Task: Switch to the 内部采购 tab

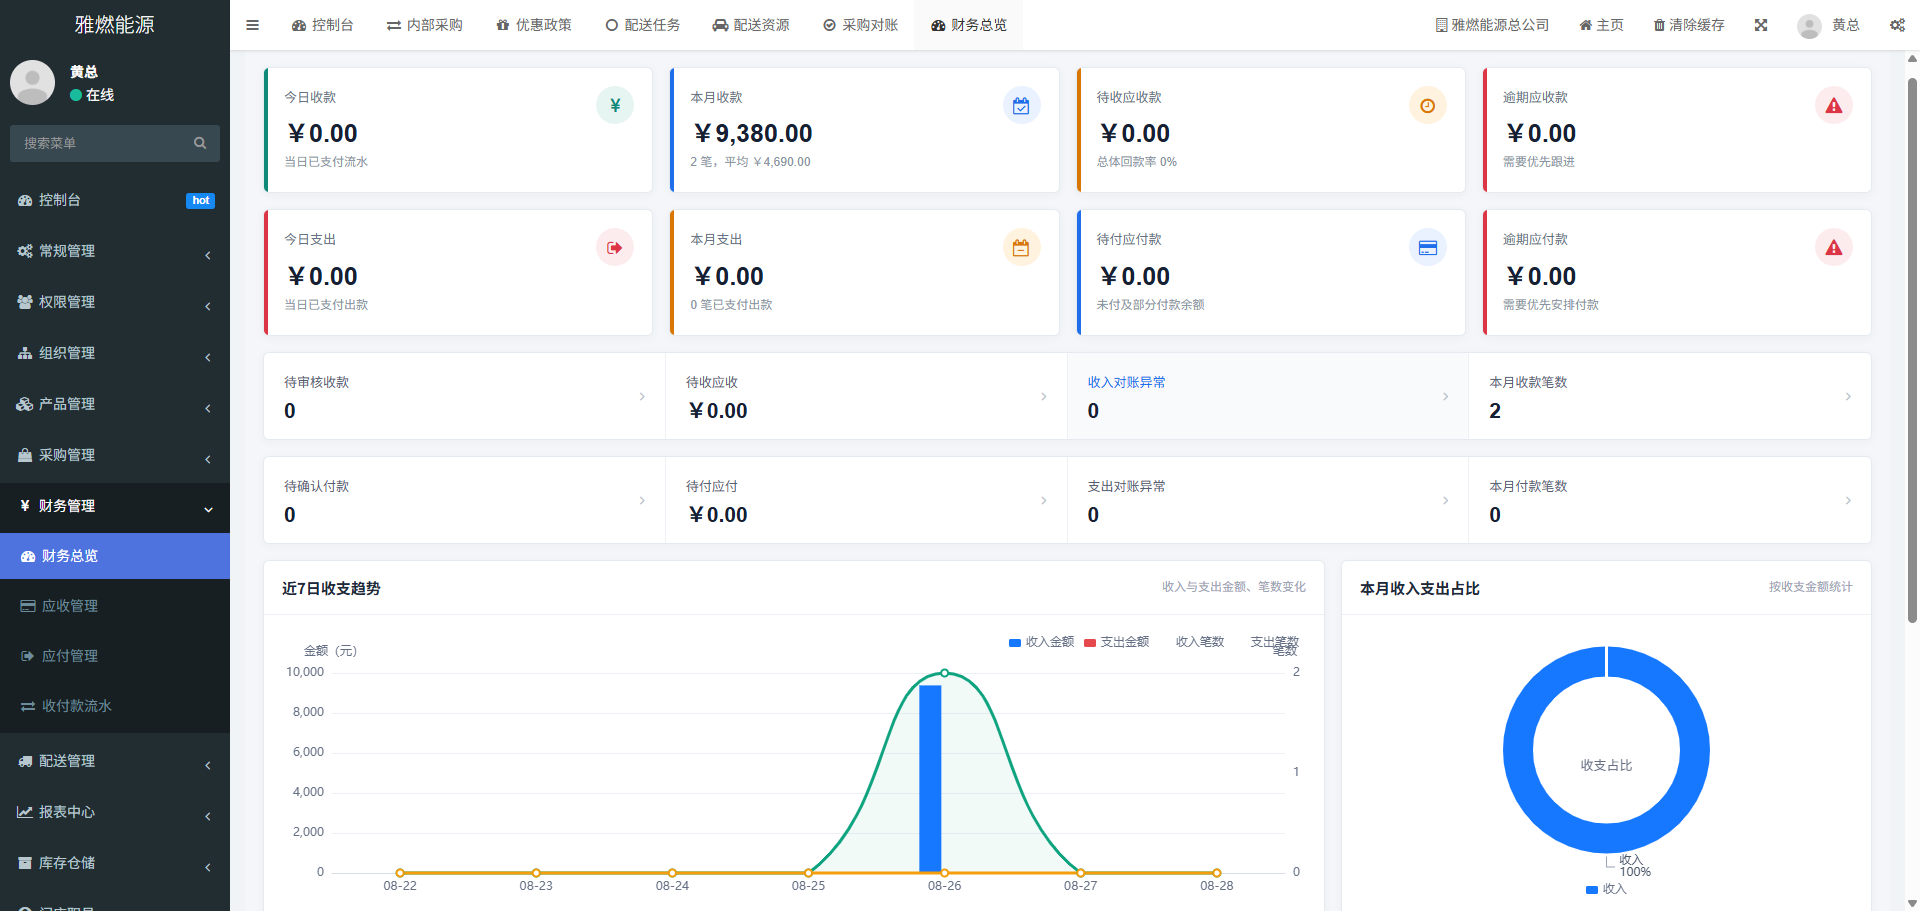Action: 425,25
